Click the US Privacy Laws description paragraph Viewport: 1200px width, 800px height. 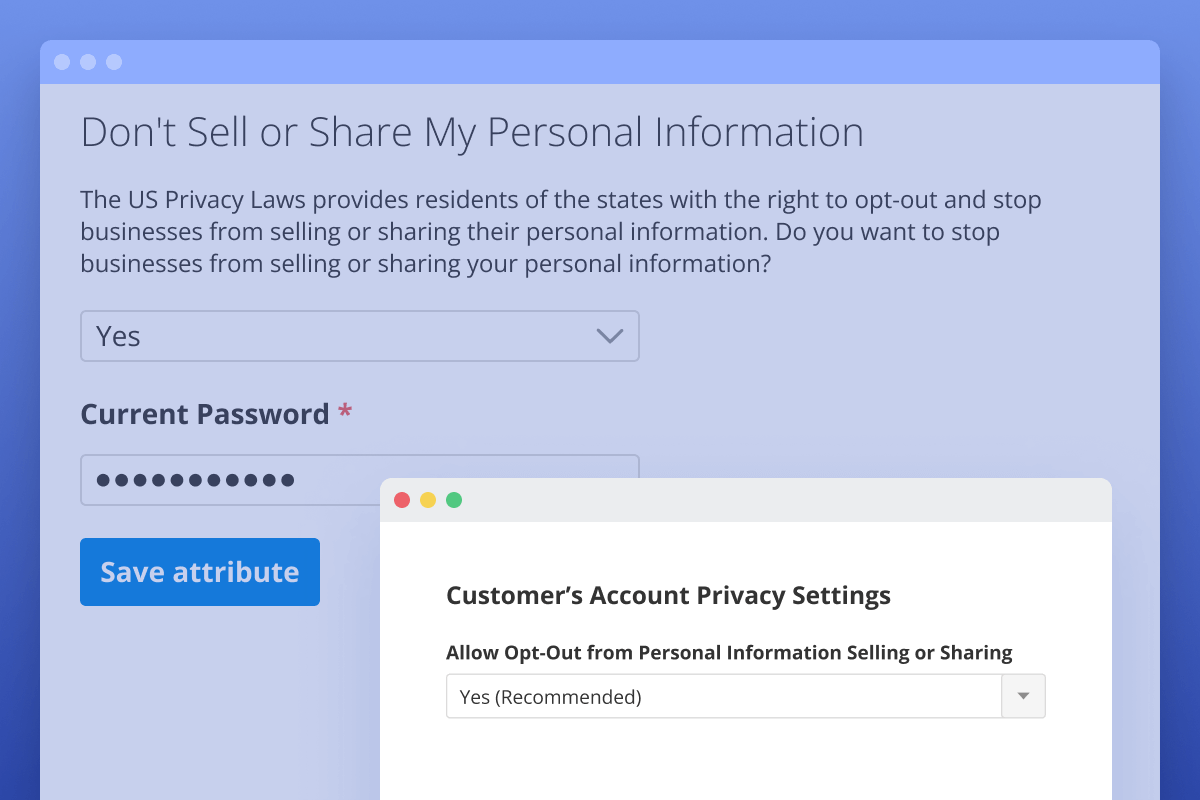[x=560, y=231]
